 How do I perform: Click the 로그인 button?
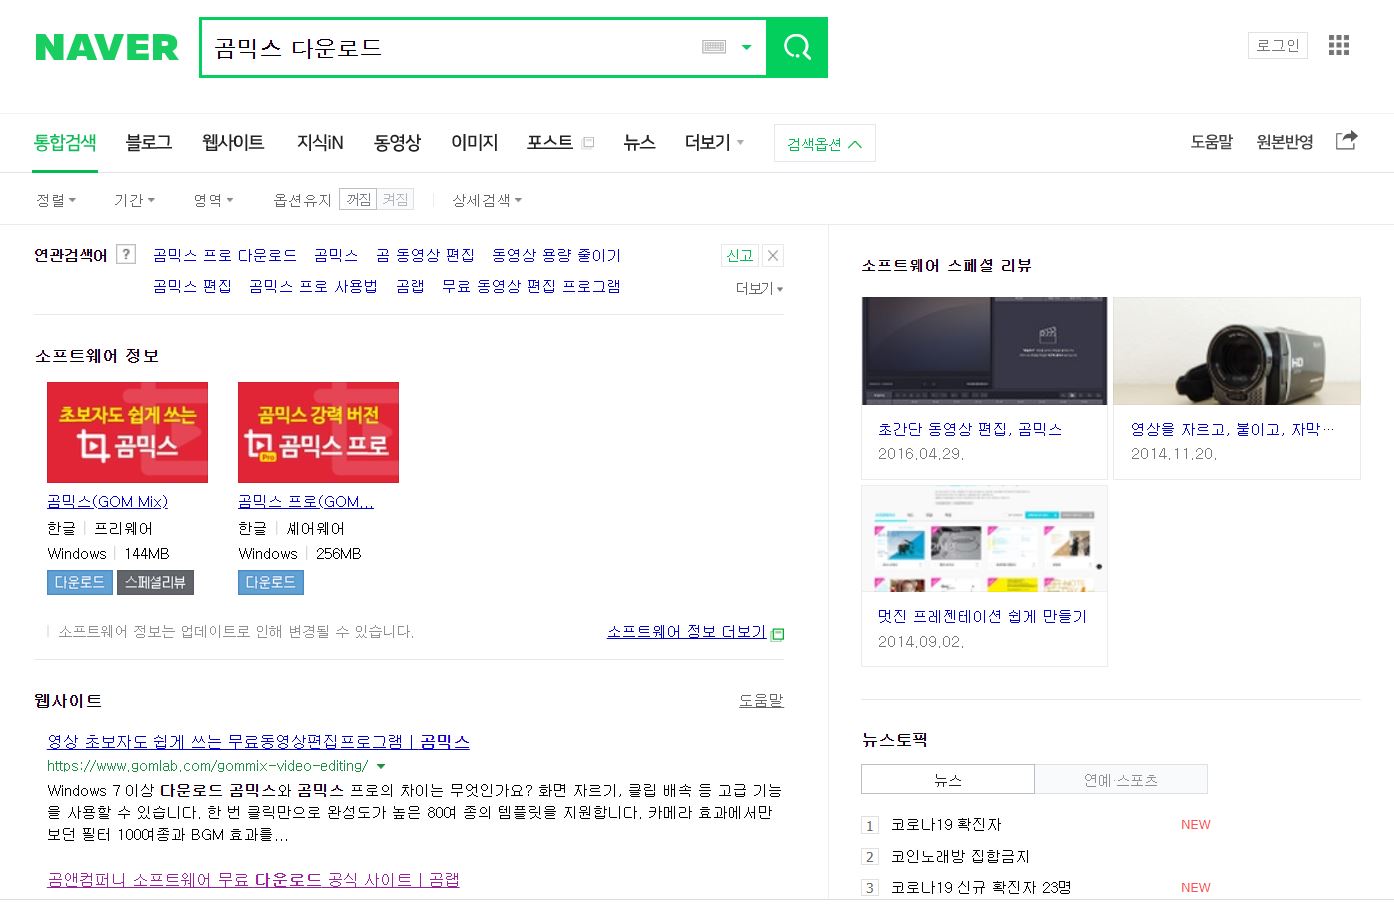[1278, 45]
